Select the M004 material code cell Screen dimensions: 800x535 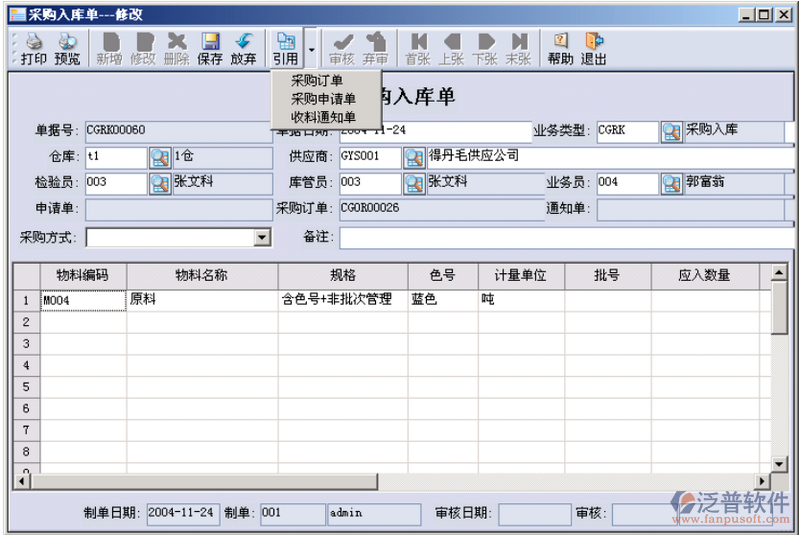(x=83, y=300)
